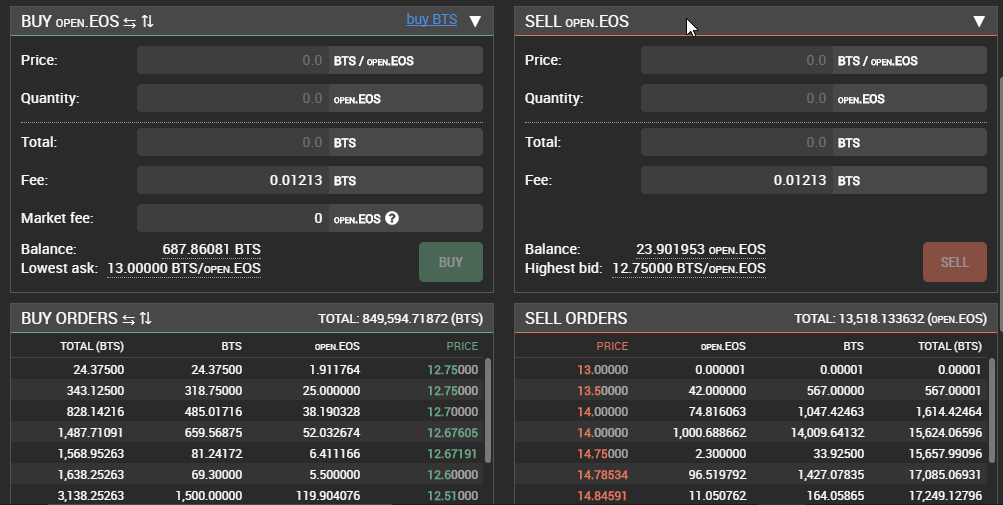Flip horizontal icon in BUY ORDERS header
This screenshot has width=1003, height=505.
click(x=128, y=319)
